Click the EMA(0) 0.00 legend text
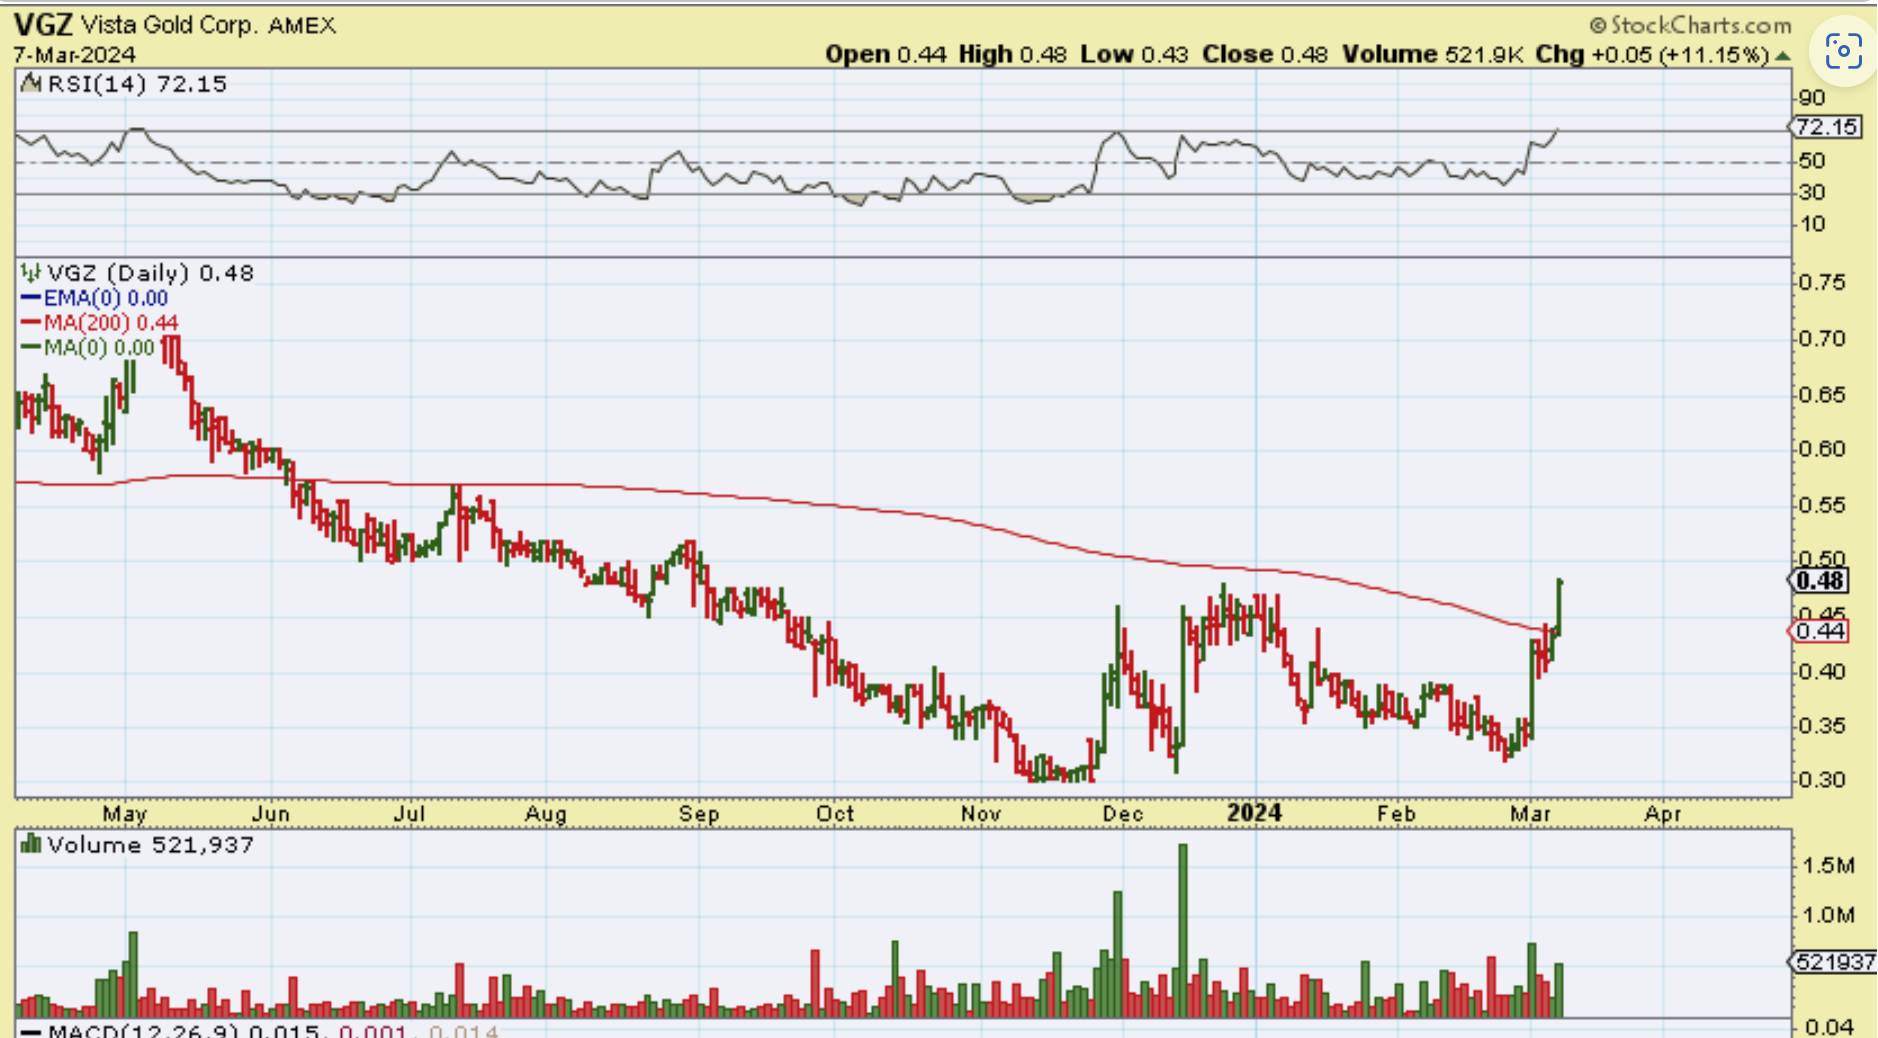1878x1038 pixels. pyautogui.click(x=106, y=298)
